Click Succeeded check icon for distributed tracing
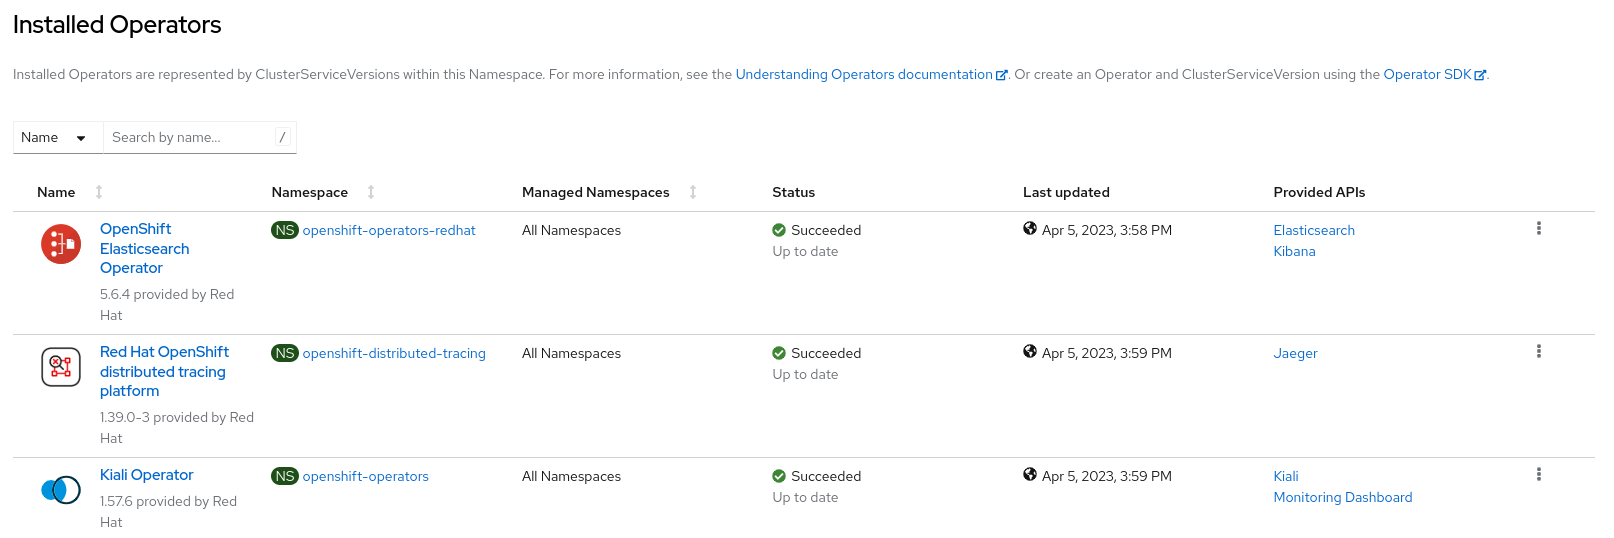Image resolution: width=1614 pixels, height=538 pixels. tap(779, 353)
